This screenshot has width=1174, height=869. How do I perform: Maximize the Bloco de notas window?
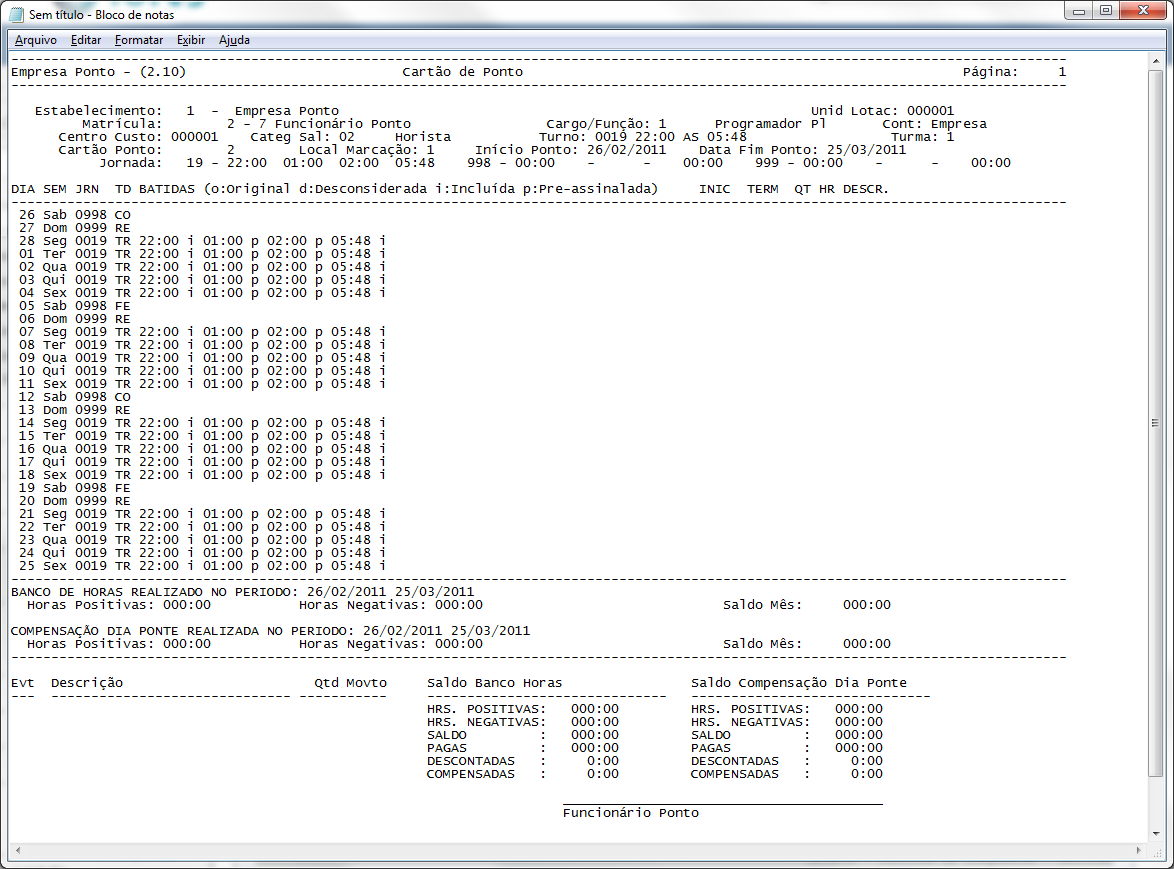click(x=1106, y=11)
